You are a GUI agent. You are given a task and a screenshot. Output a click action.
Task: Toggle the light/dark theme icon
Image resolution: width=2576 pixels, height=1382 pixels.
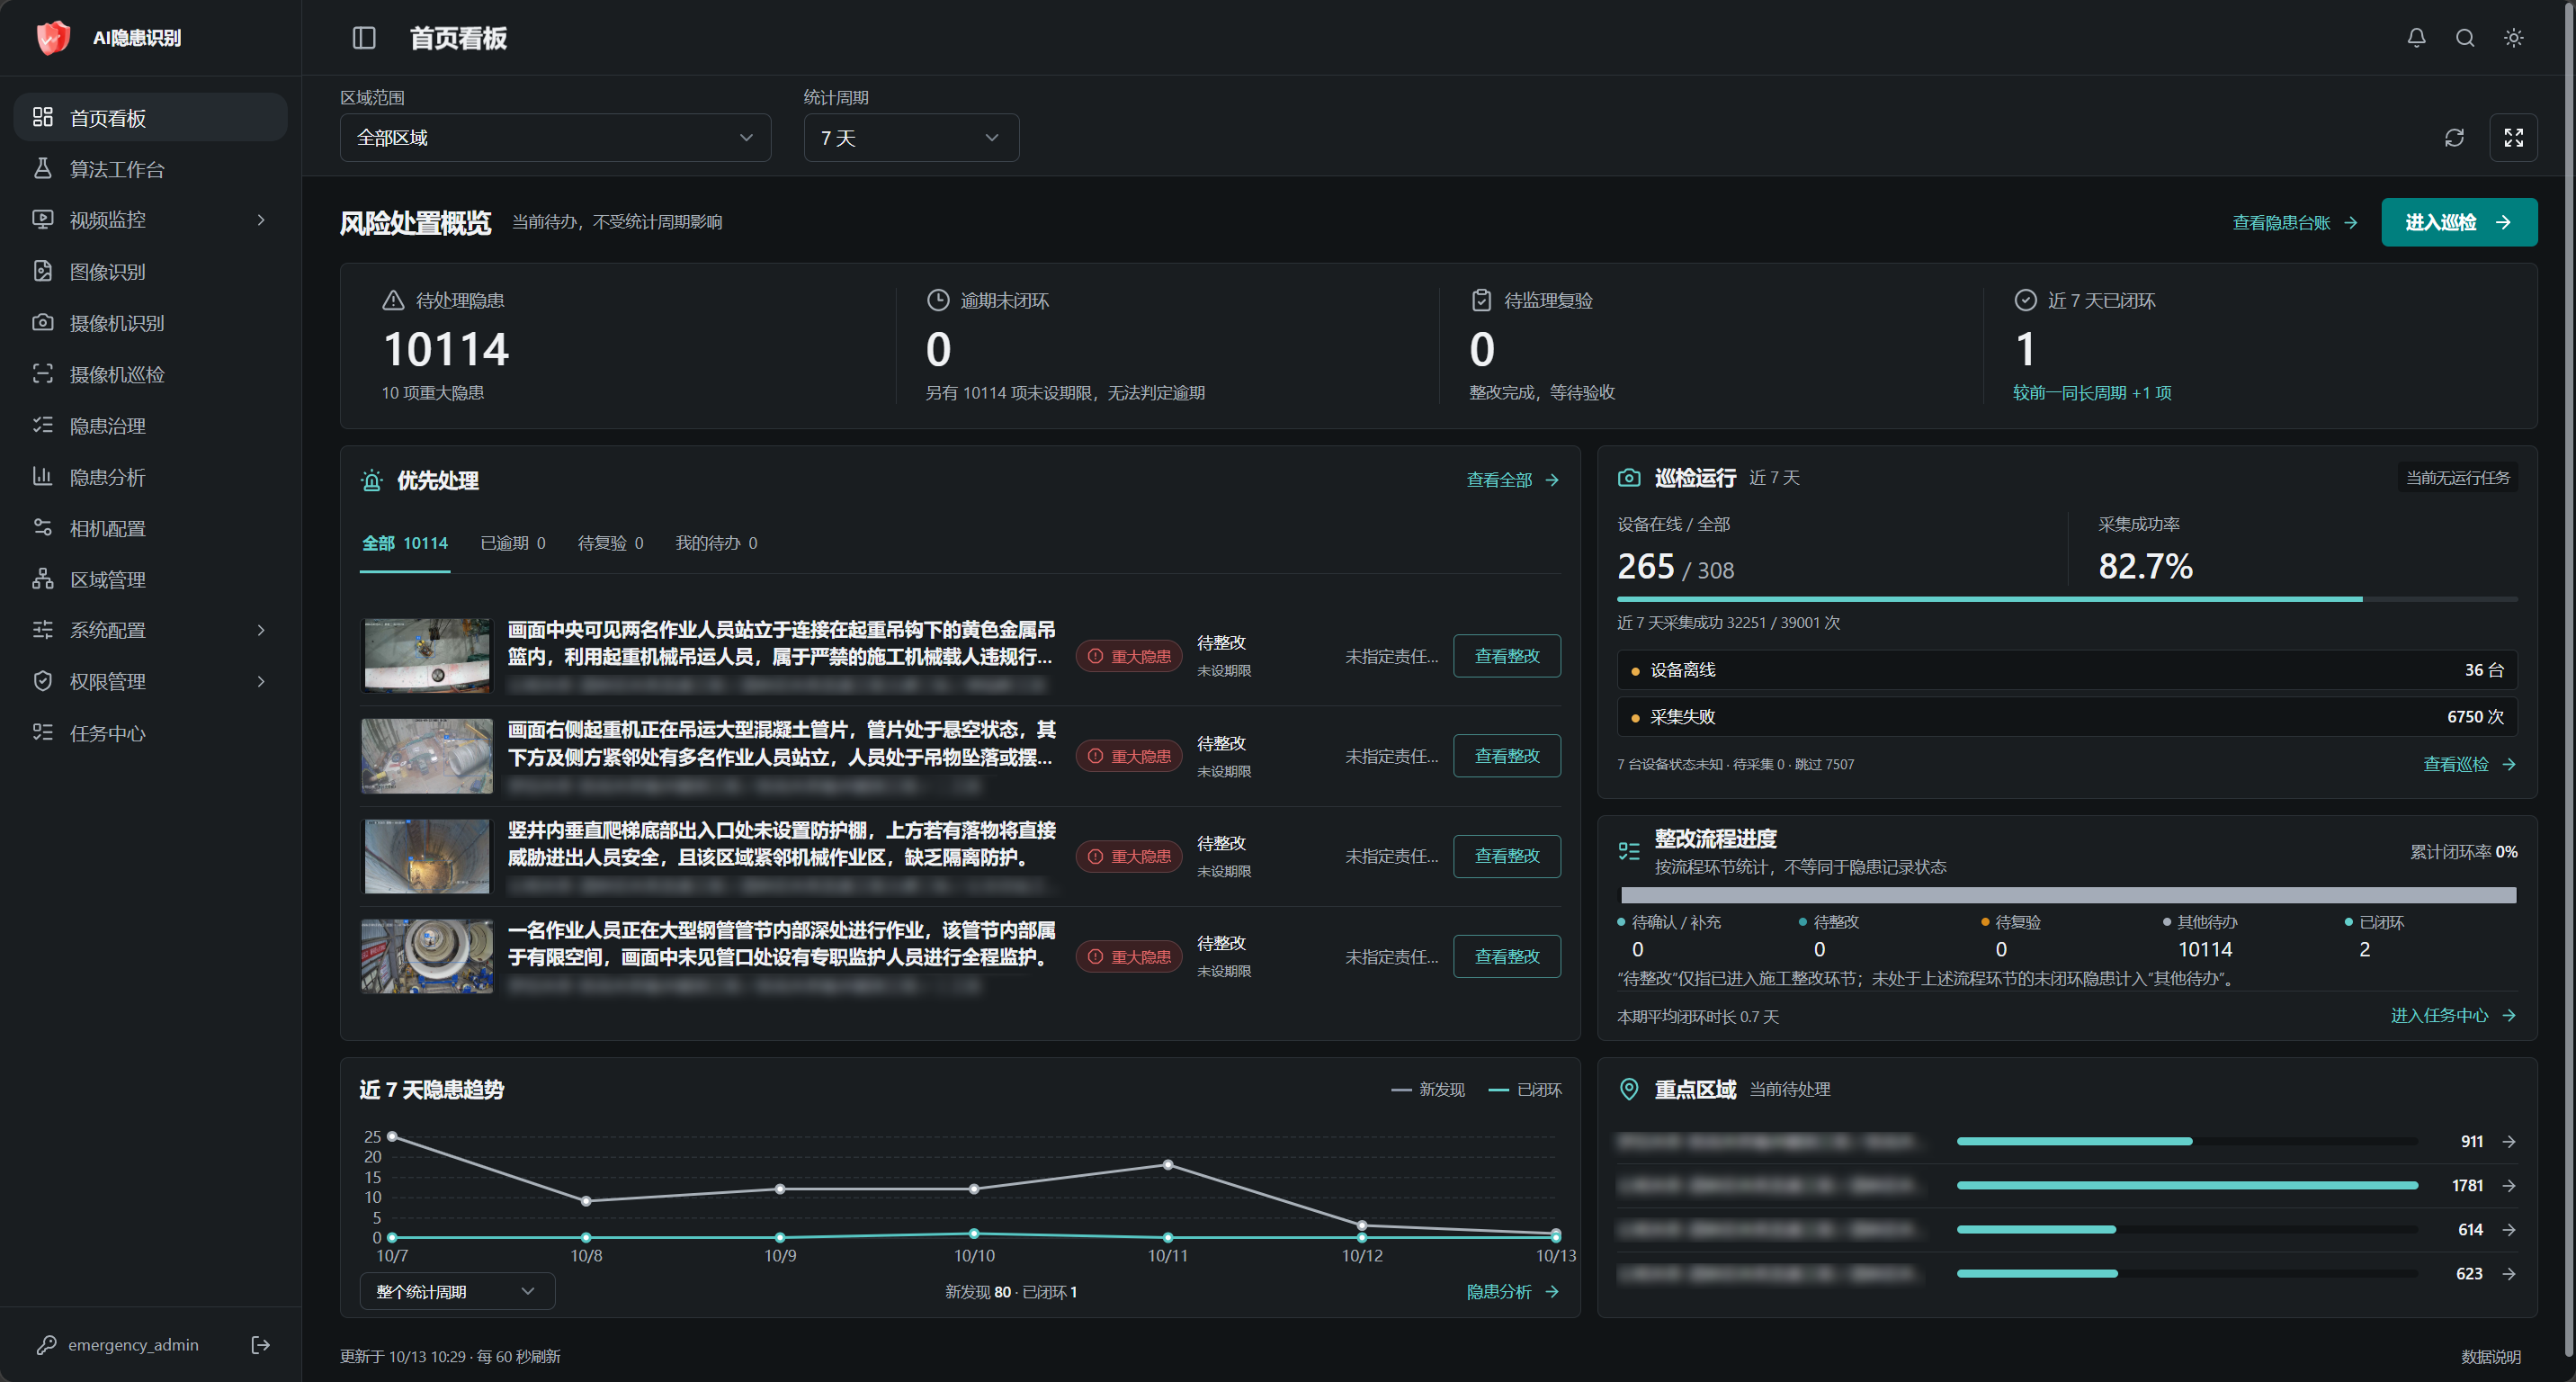[x=2513, y=38]
